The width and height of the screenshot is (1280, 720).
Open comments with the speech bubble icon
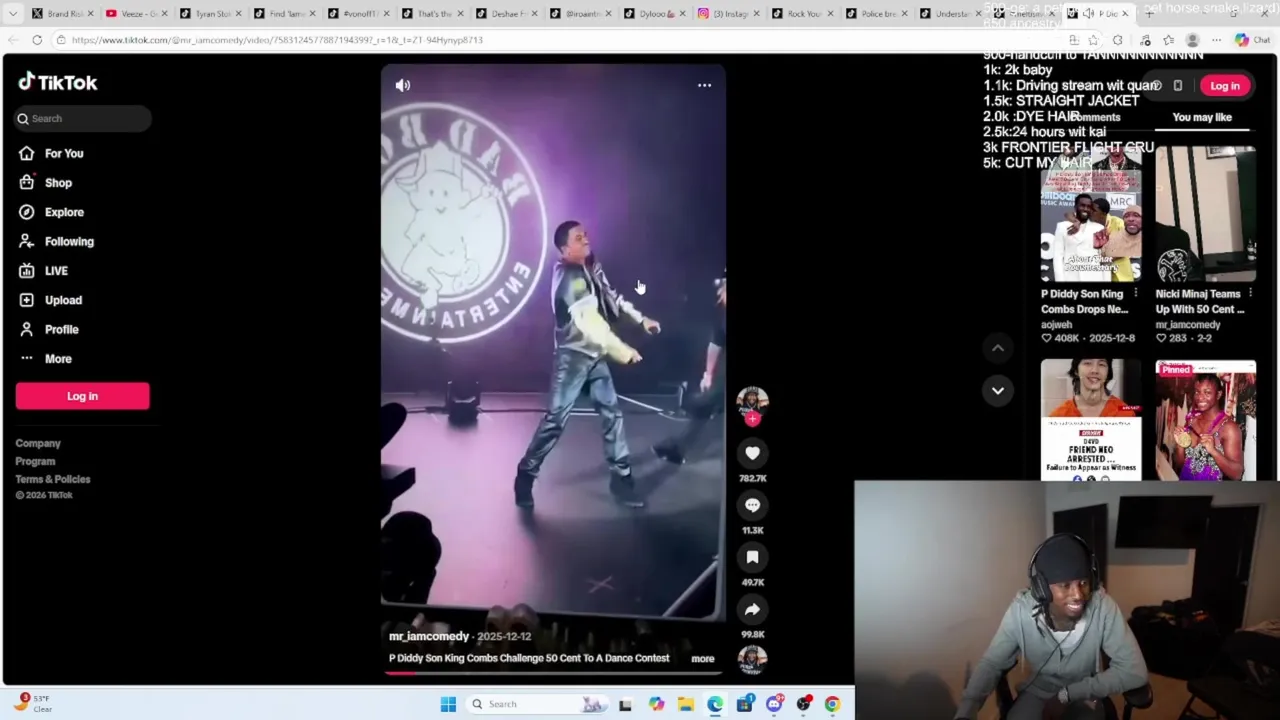752,505
